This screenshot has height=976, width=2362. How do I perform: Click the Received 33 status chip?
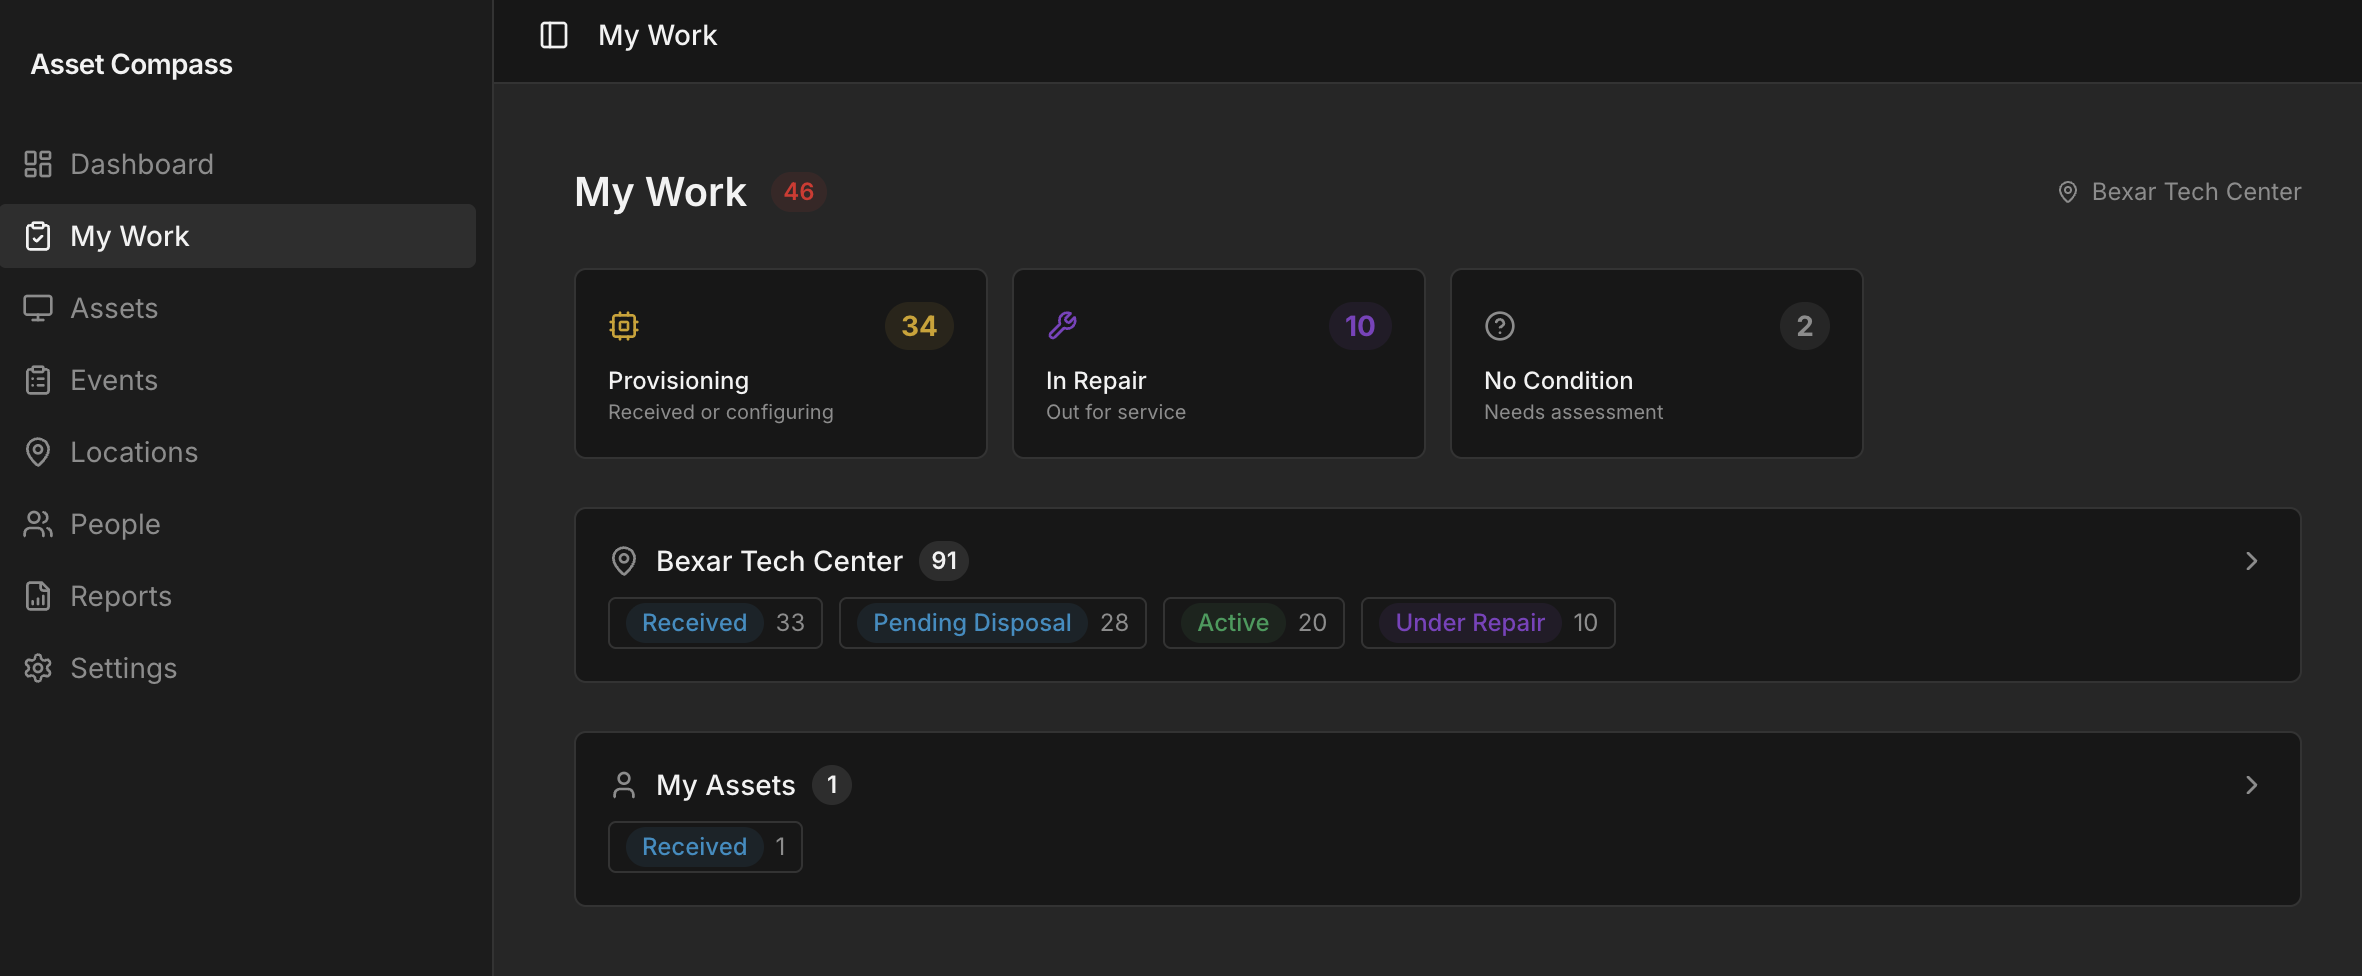(x=715, y=623)
